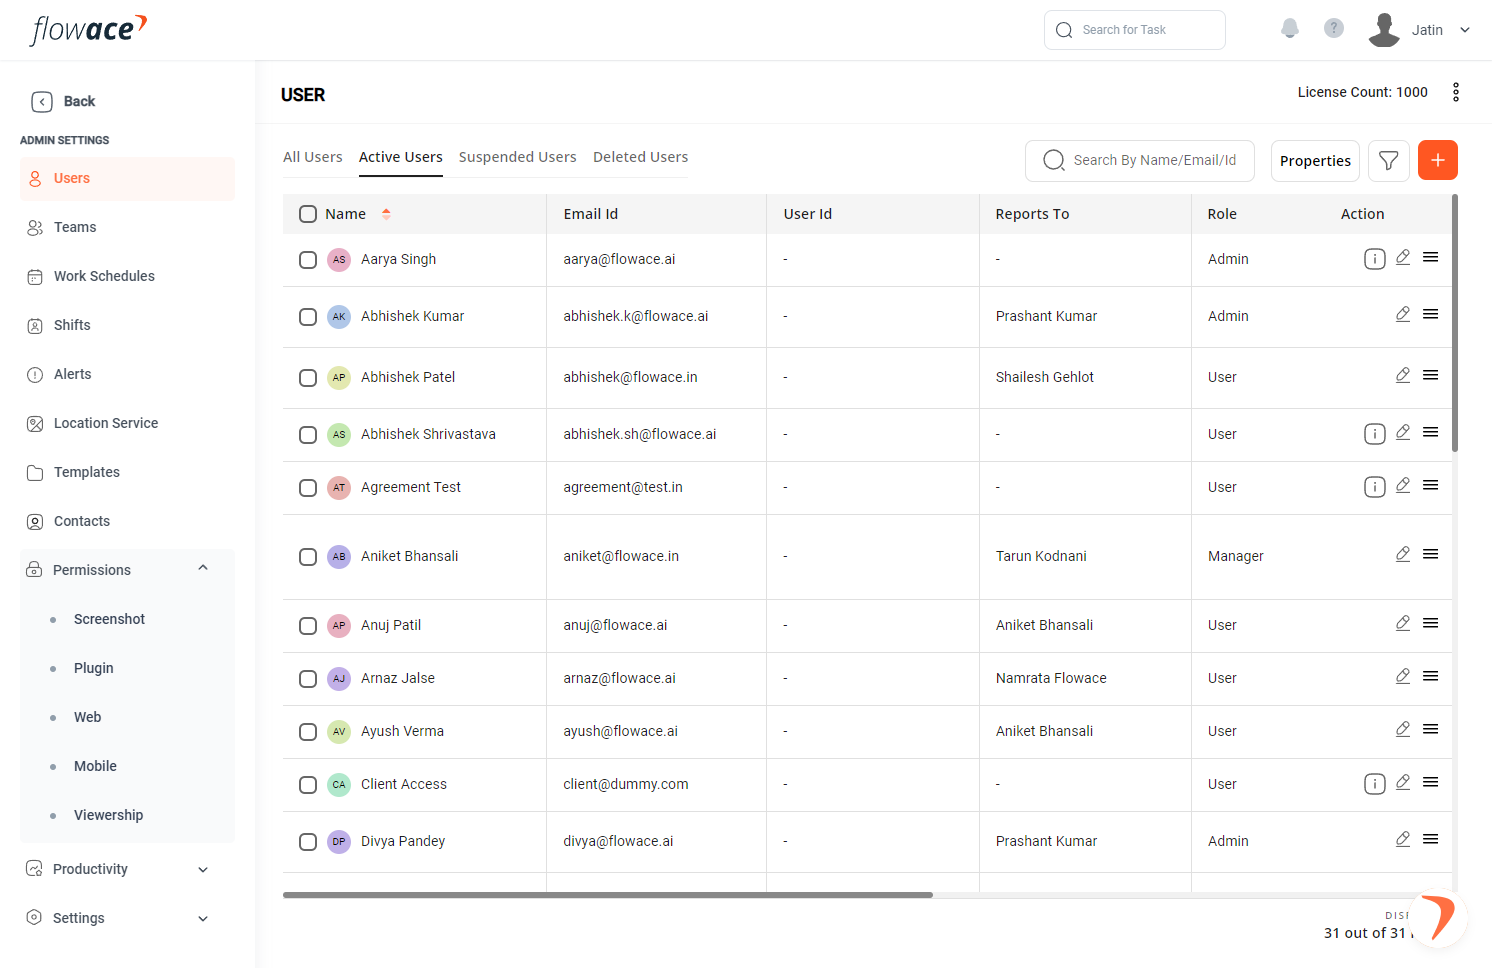Open the row menu for Aarya Singh
Image resolution: width=1492 pixels, height=968 pixels.
1431,257
